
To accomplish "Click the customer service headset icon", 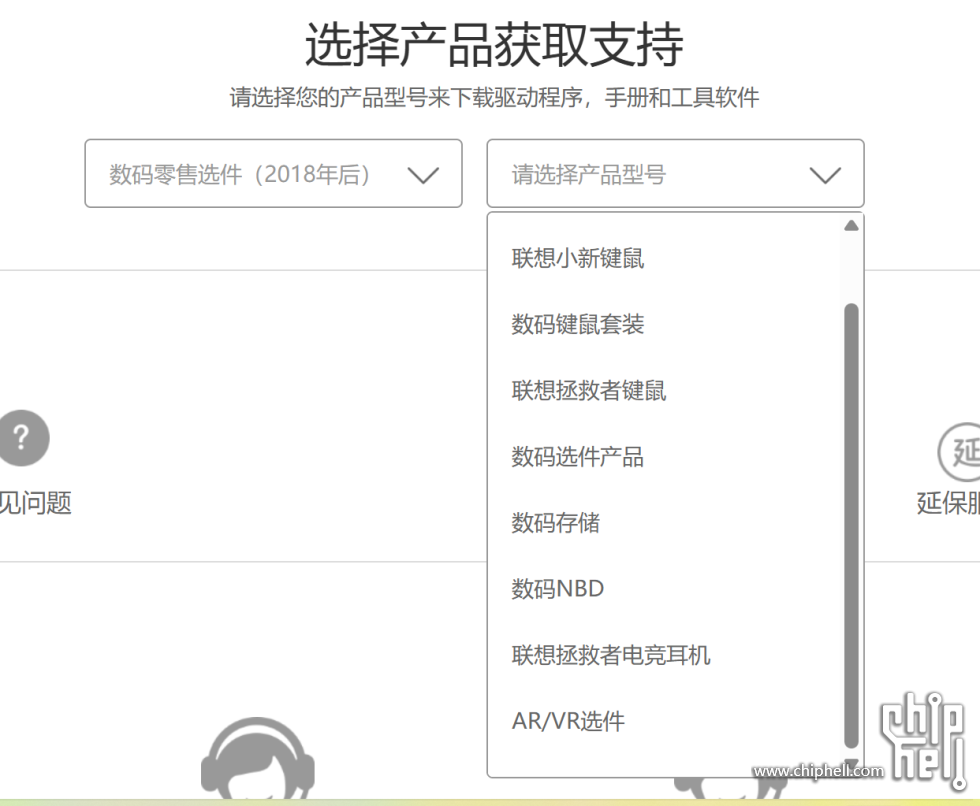I will pyautogui.click(x=258, y=759).
